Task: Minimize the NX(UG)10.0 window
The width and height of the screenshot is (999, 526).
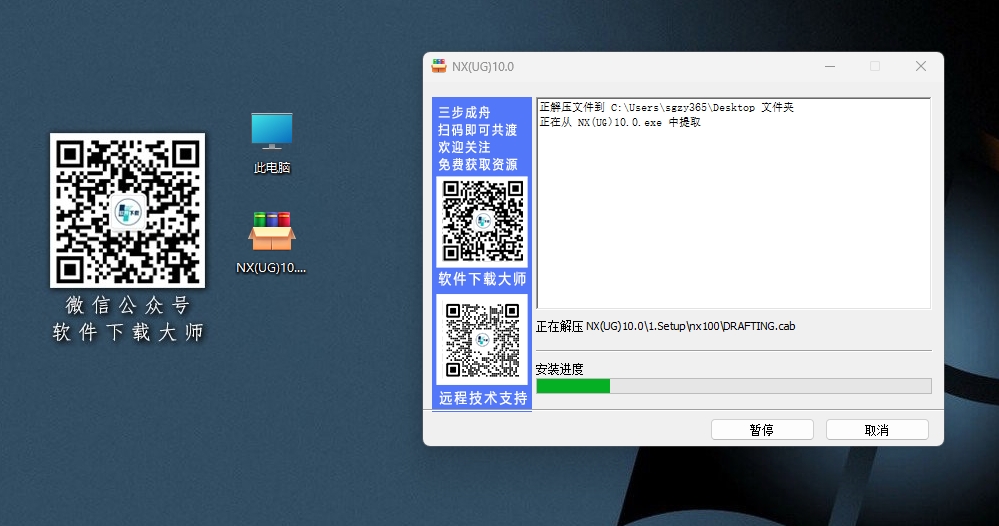Action: (x=830, y=66)
